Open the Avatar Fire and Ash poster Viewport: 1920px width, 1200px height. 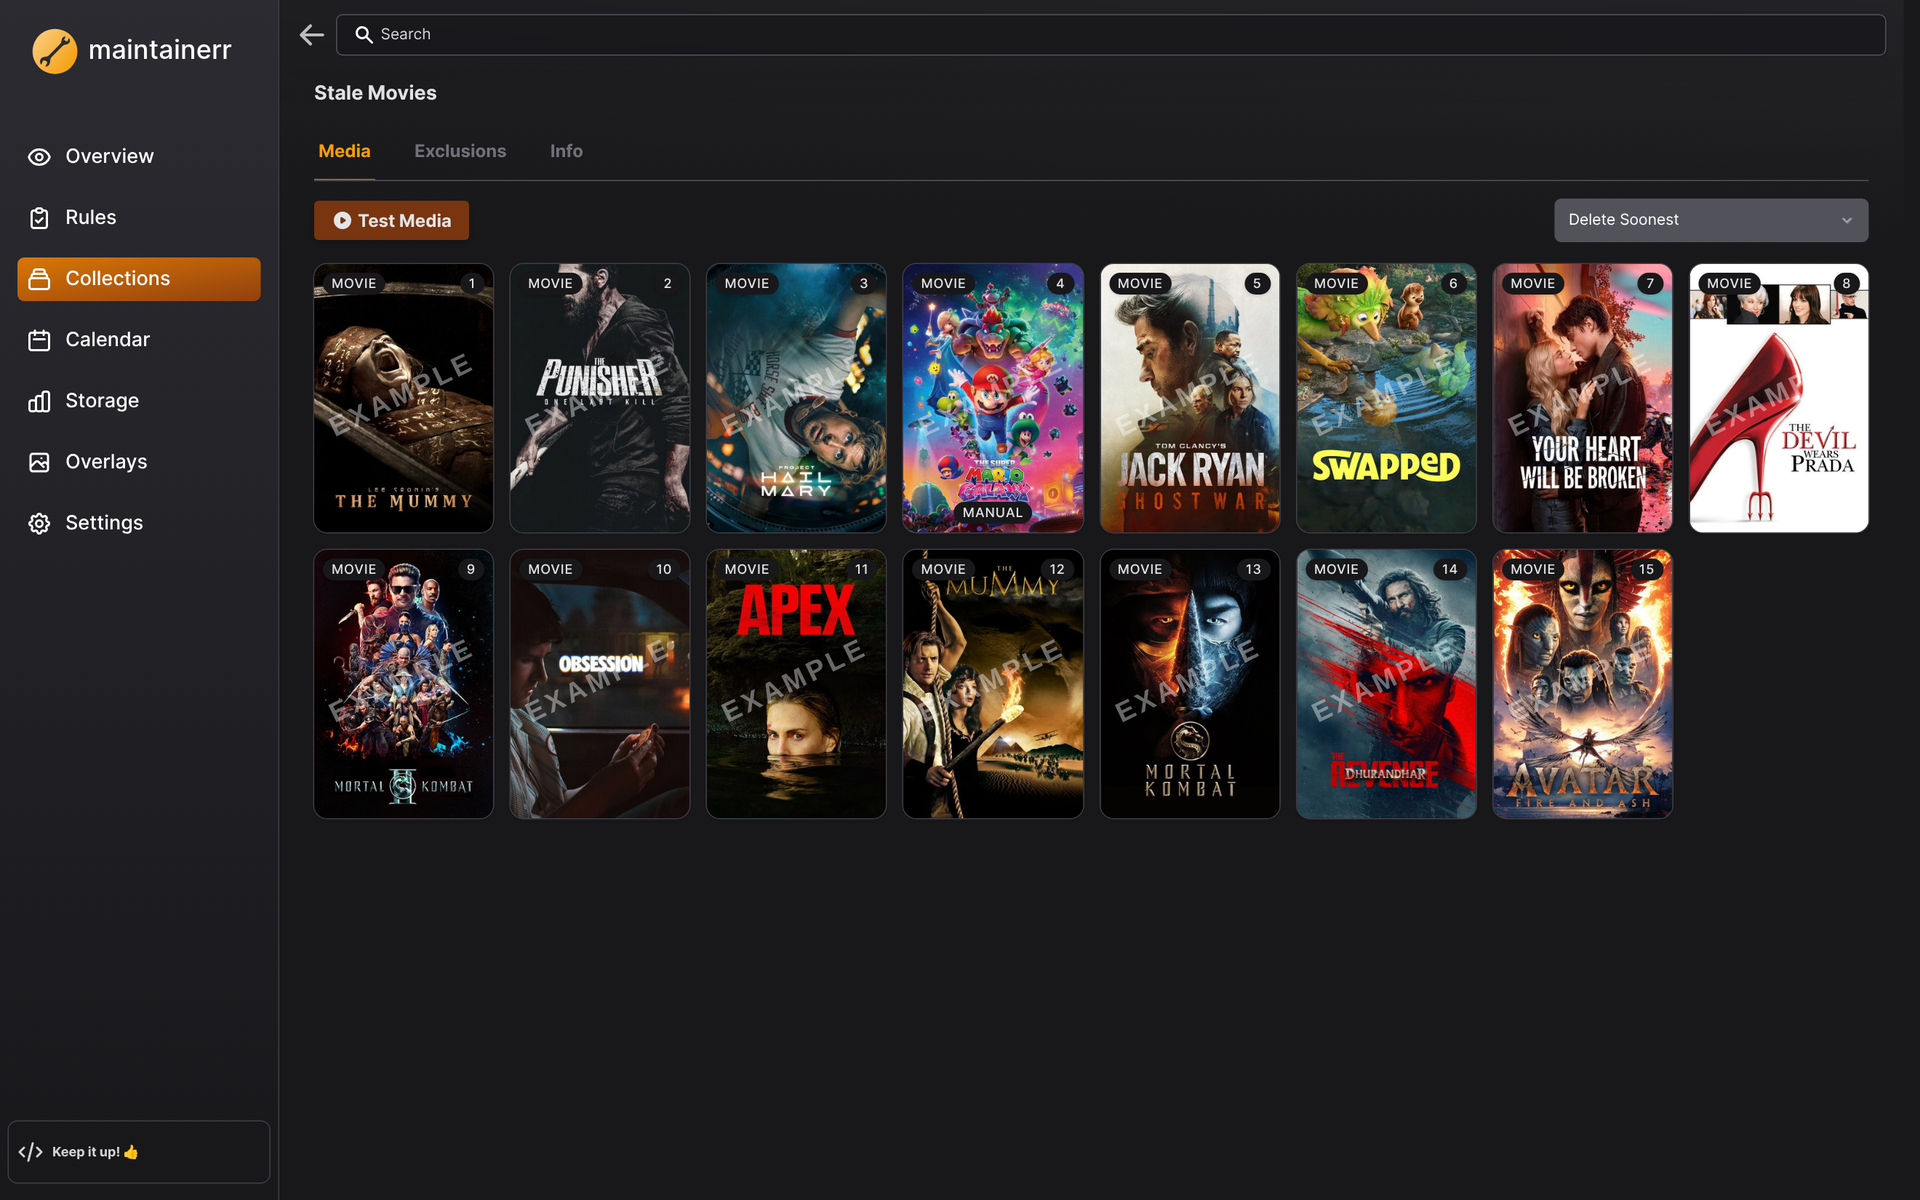[x=1583, y=684]
